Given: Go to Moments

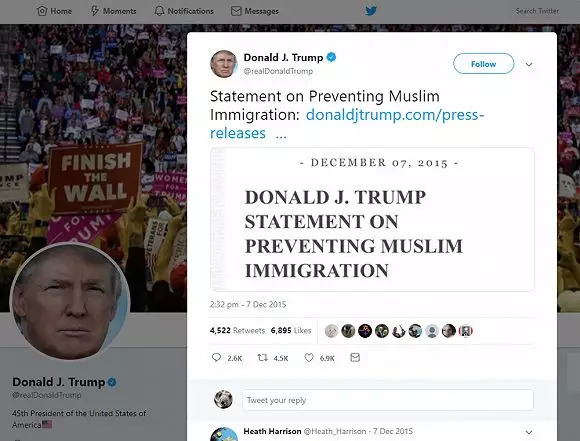Looking at the screenshot, I should (x=114, y=11).
